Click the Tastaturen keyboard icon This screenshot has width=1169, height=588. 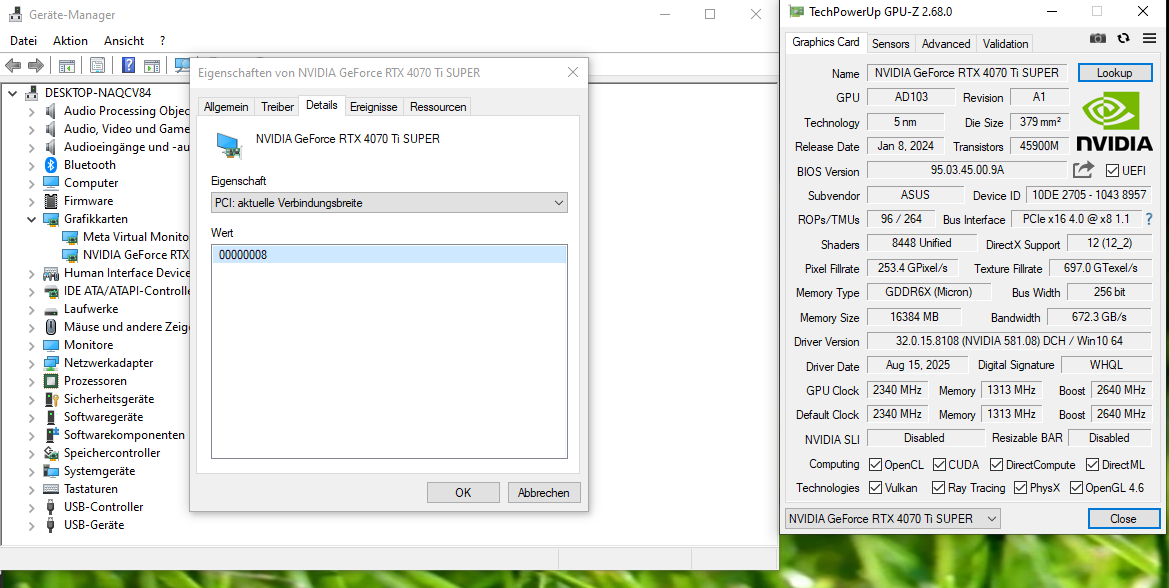(51, 489)
